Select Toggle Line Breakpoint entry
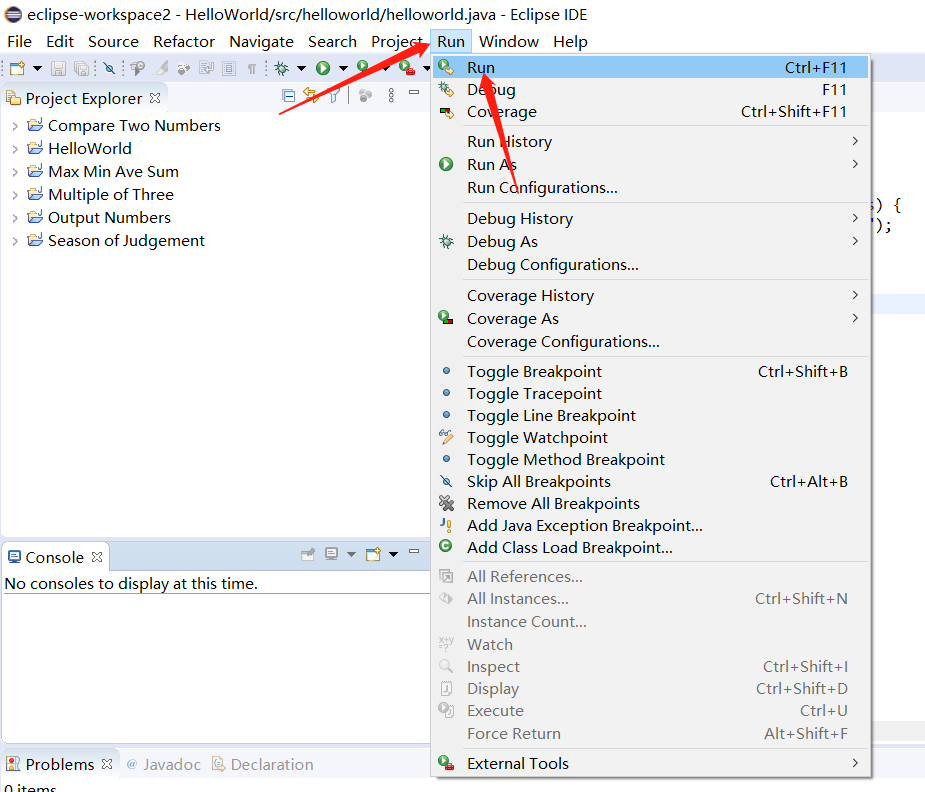This screenshot has height=792, width=925. pos(650,416)
